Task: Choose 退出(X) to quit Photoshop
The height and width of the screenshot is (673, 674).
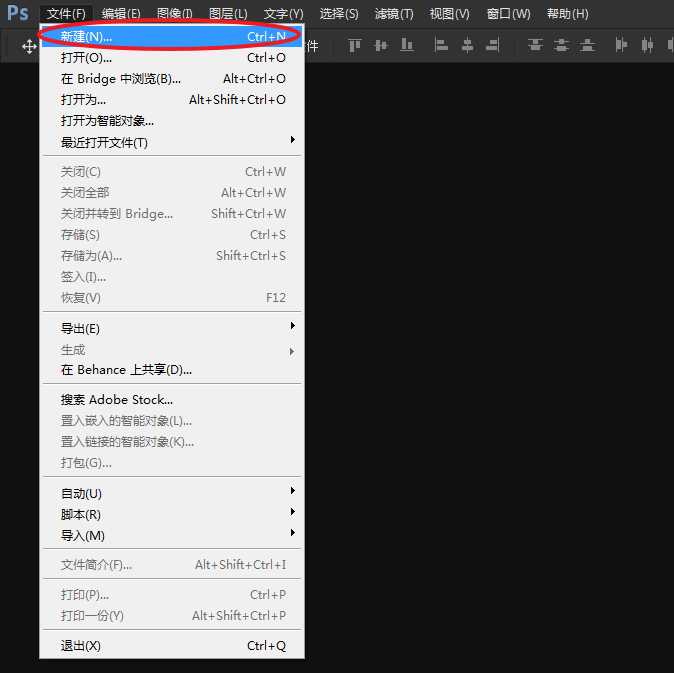Action: [x=81, y=645]
